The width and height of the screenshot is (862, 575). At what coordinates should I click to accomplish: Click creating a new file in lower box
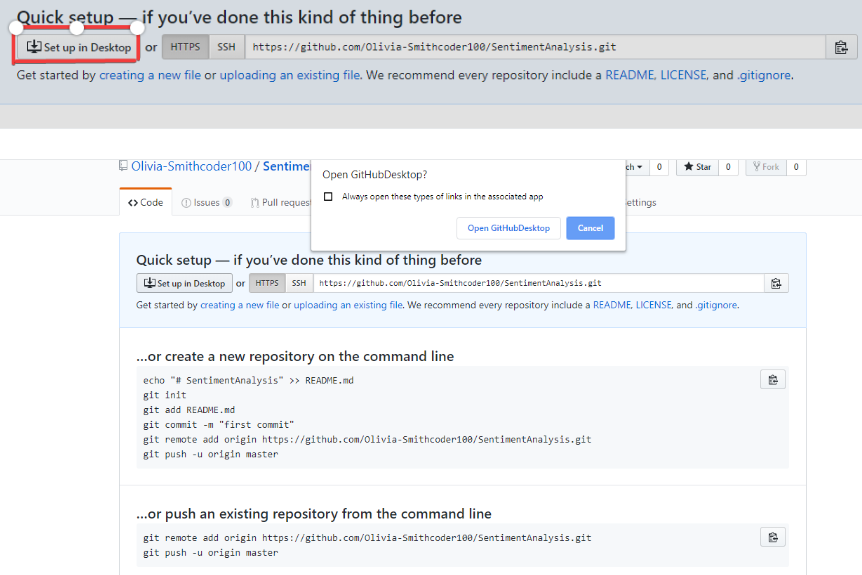(240, 305)
